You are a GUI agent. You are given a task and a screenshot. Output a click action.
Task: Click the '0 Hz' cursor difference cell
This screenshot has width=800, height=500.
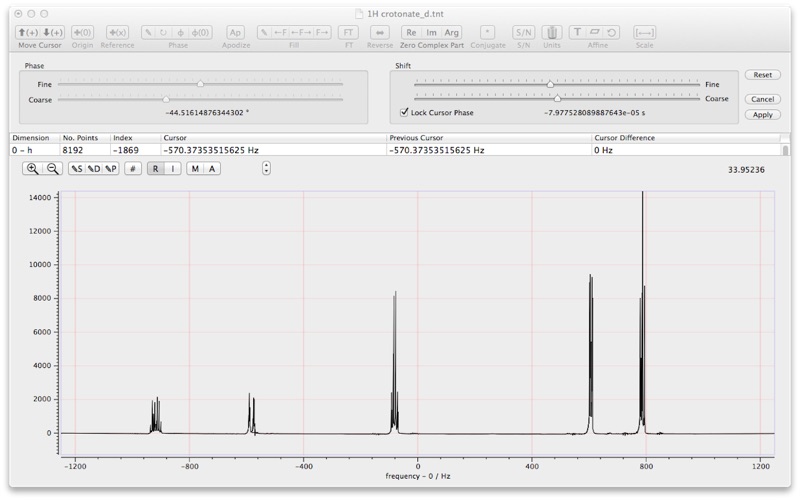(x=686, y=150)
